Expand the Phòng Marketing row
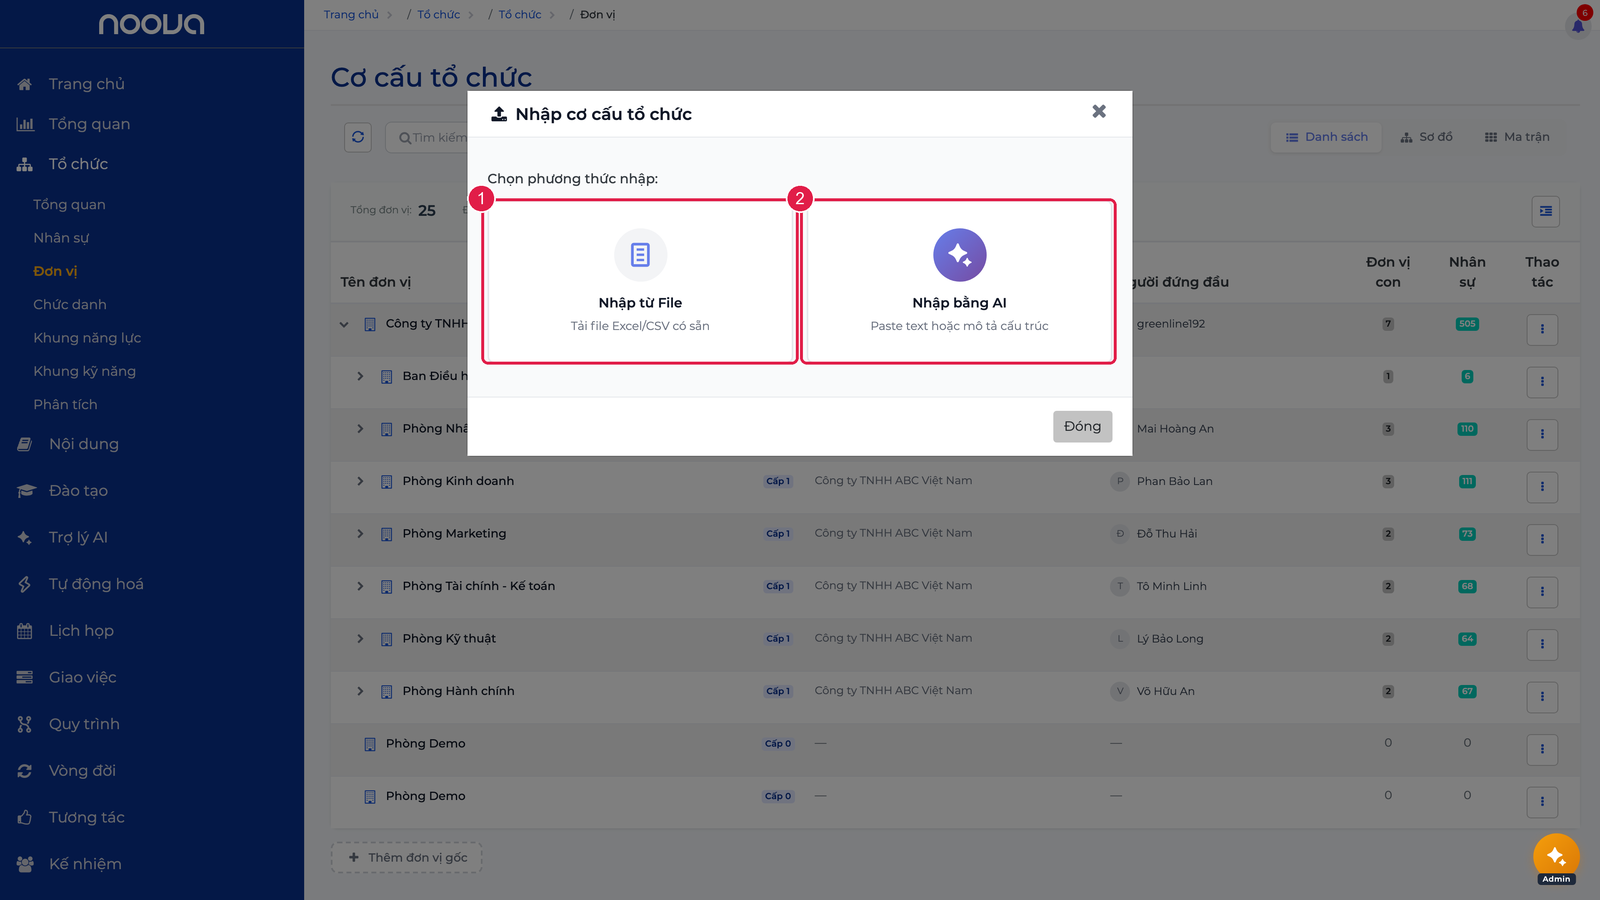The image size is (1600, 900). coord(360,534)
